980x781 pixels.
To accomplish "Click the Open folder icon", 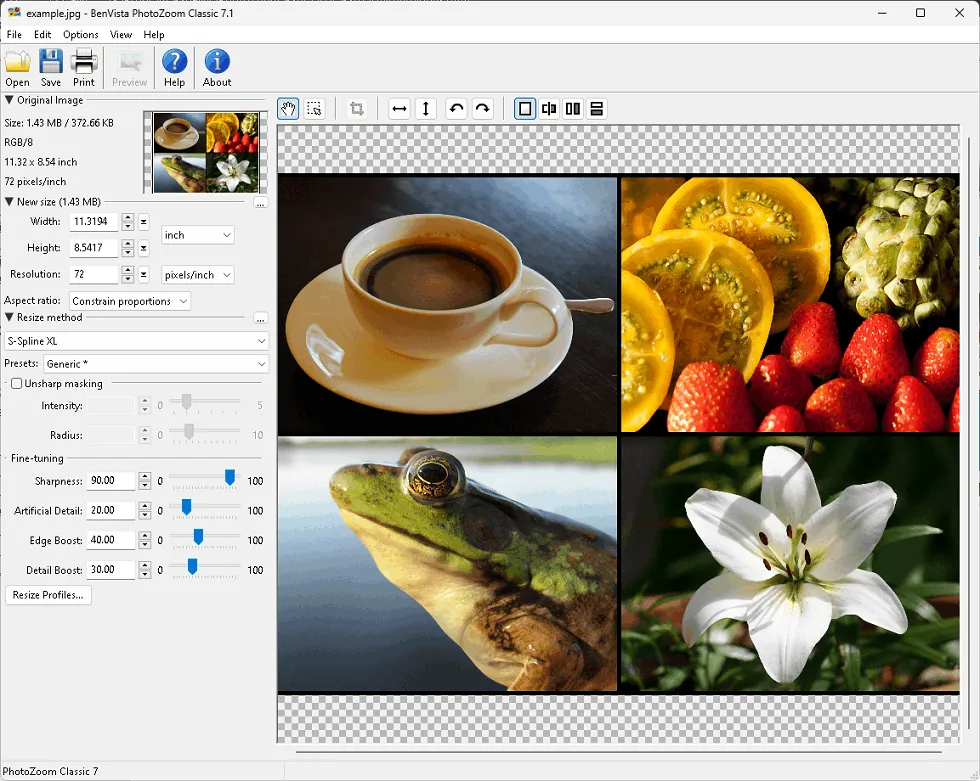I will click(17, 67).
